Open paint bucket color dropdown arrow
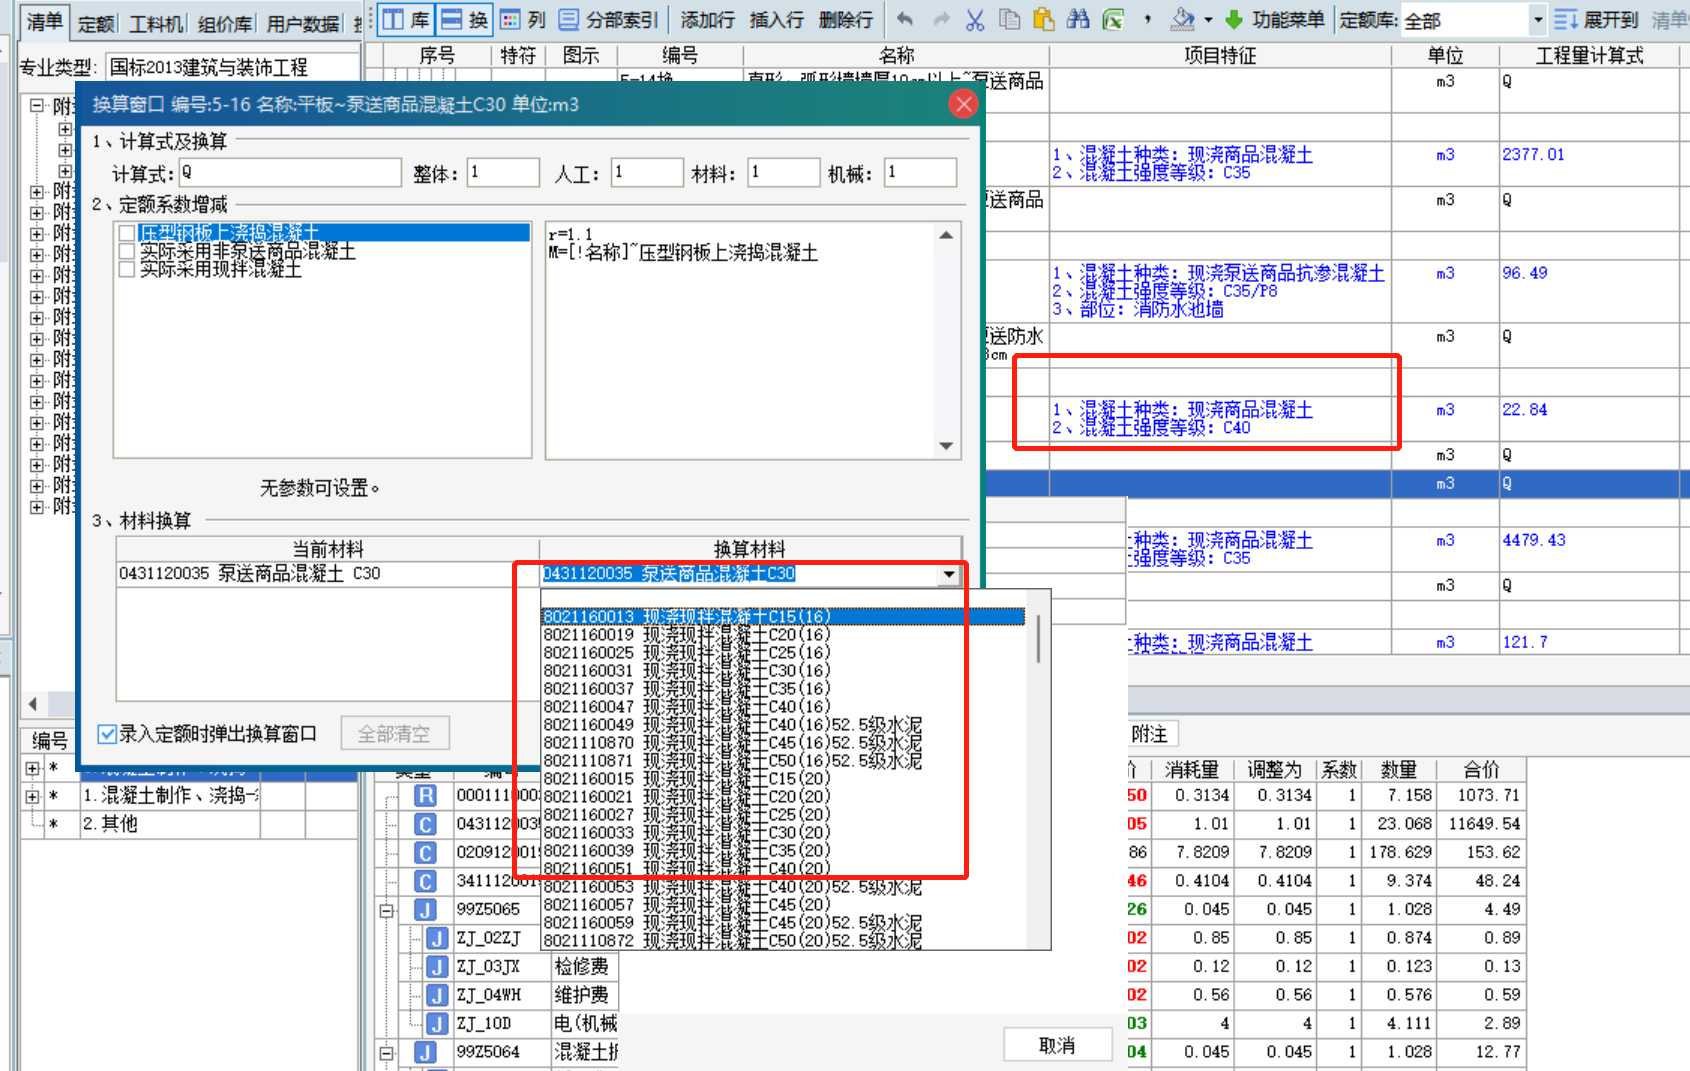 coord(1208,20)
